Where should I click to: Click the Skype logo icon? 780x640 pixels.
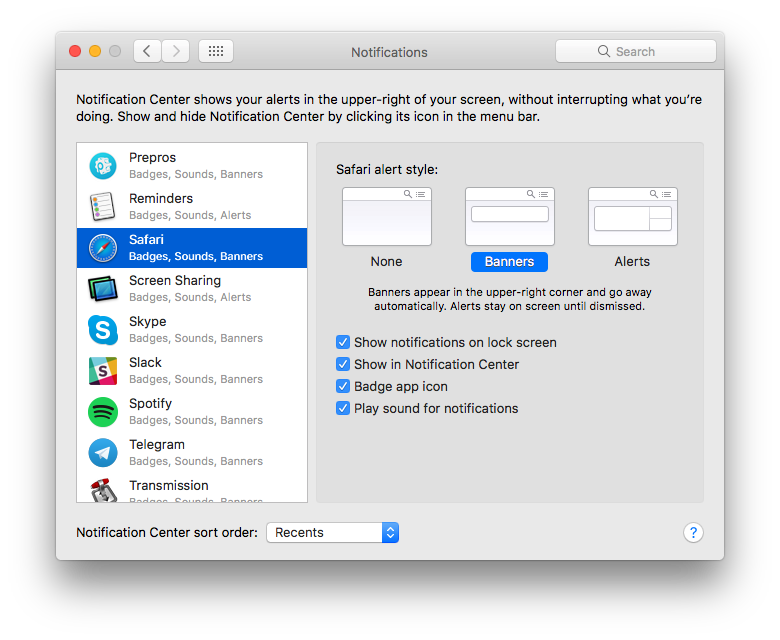coord(103,330)
